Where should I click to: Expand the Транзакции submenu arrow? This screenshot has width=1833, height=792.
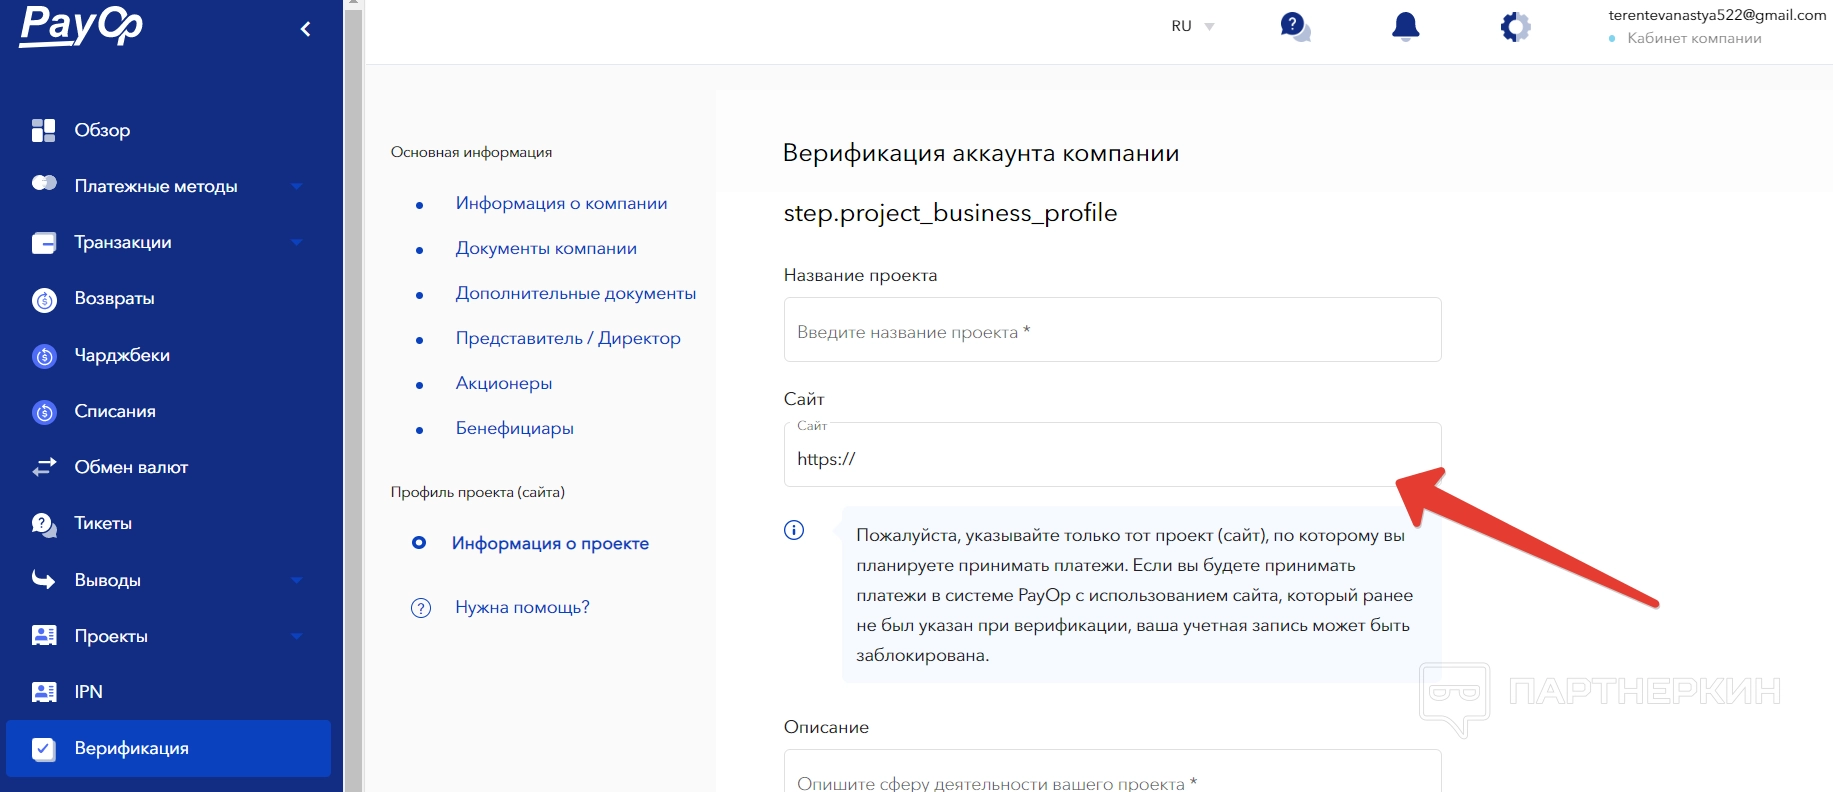point(296,242)
